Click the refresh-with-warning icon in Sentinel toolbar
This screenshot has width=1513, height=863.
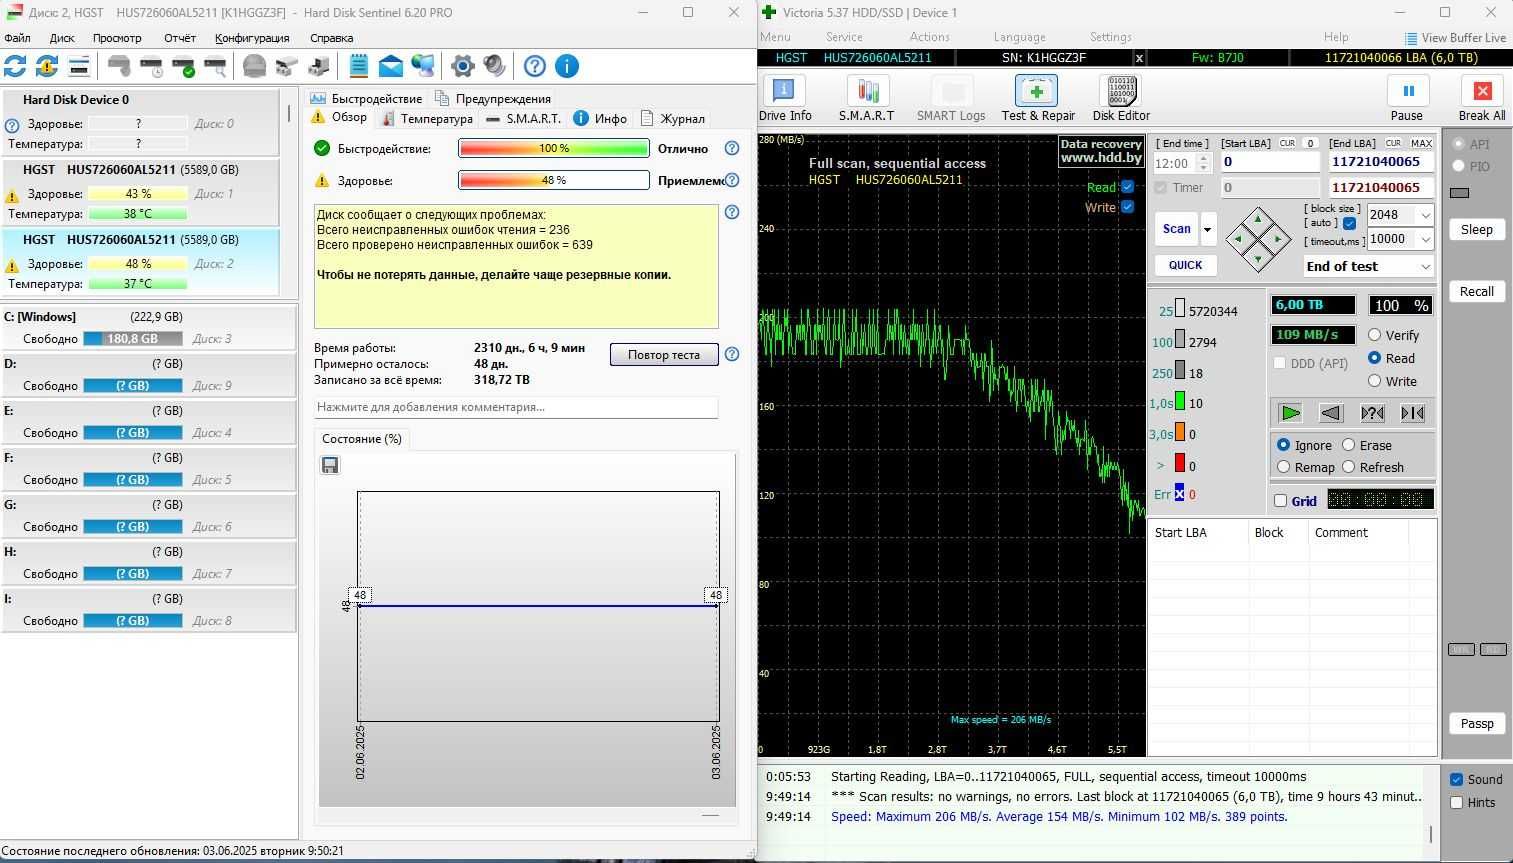[x=47, y=66]
